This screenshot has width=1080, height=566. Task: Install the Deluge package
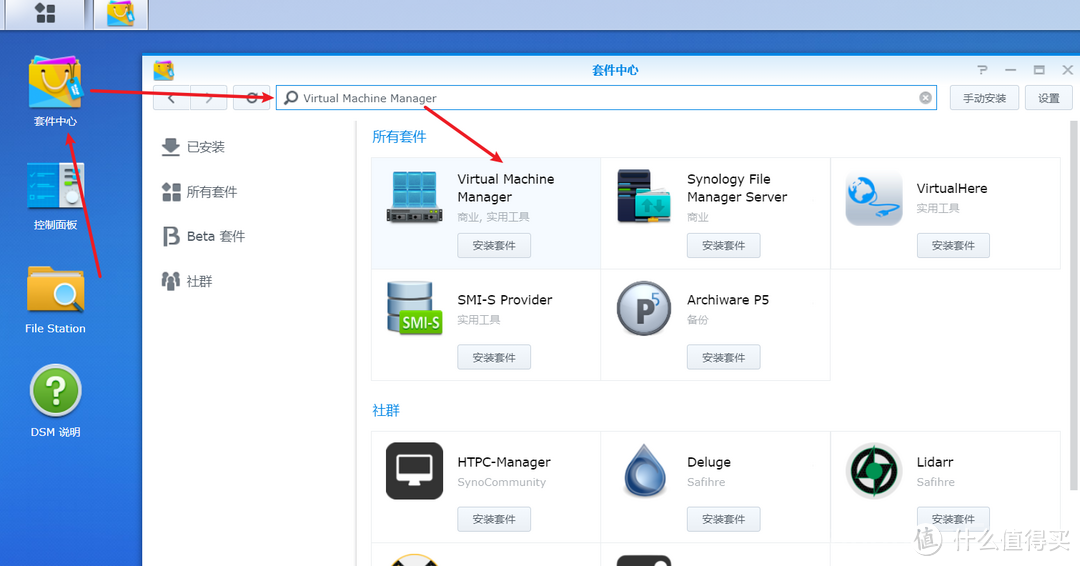723,519
